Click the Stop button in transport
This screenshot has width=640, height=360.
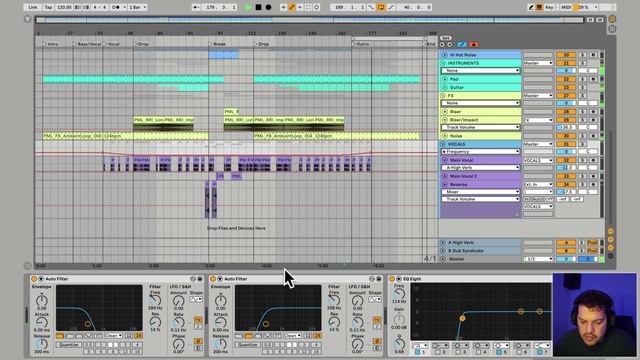pos(258,7)
